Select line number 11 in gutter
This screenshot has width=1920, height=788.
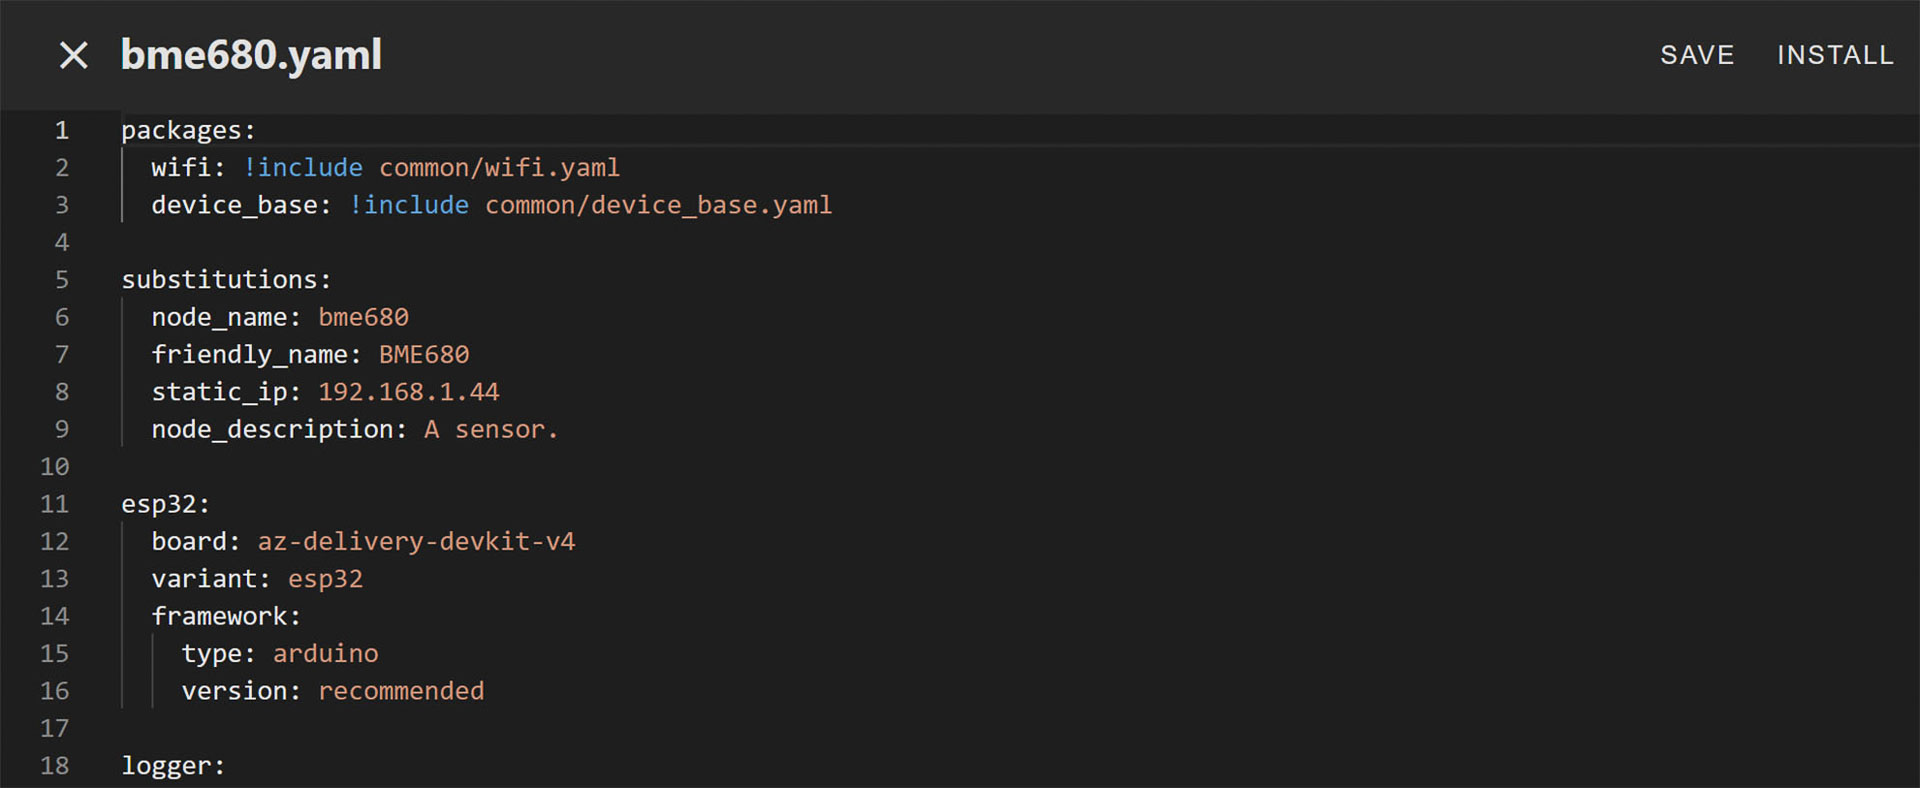tap(55, 504)
